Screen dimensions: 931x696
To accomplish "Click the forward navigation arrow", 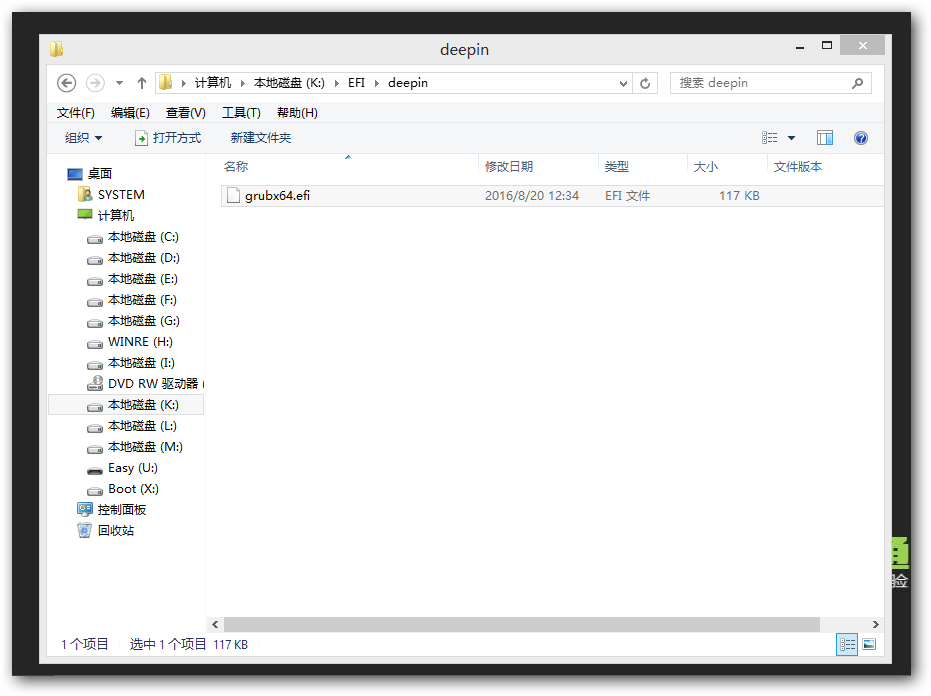I will coord(95,83).
